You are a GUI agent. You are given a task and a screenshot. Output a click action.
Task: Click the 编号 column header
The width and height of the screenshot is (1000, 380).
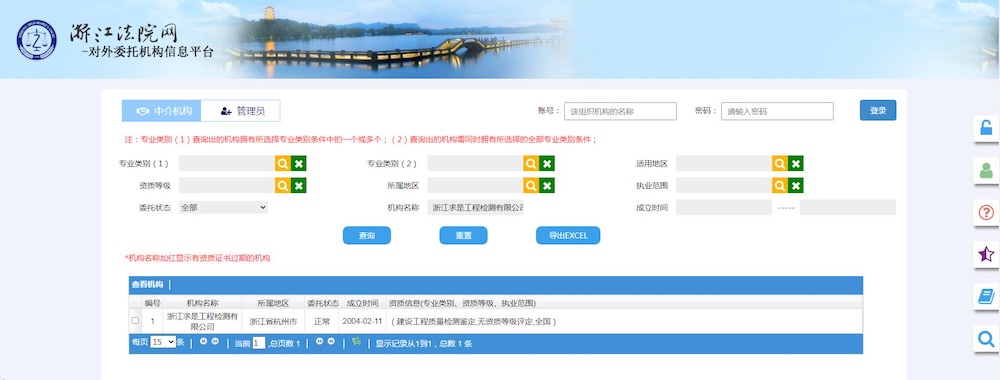tap(152, 303)
